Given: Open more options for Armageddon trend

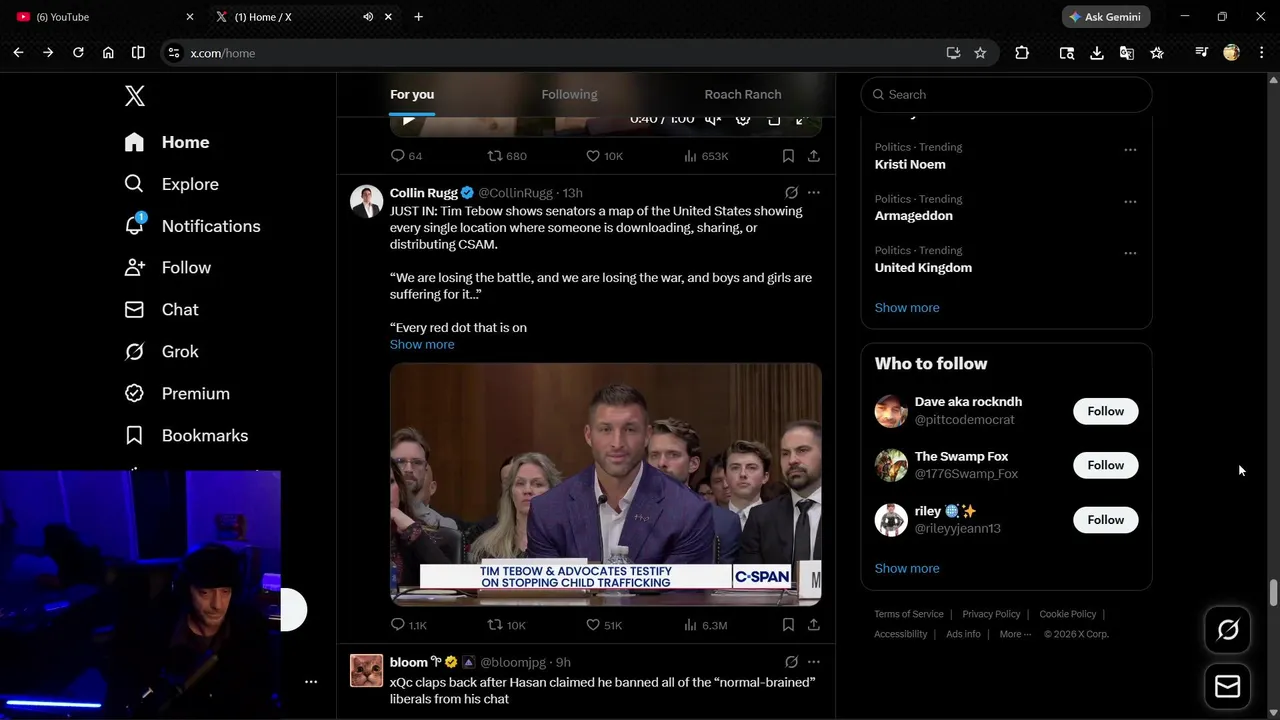Looking at the screenshot, I should click(x=1130, y=202).
